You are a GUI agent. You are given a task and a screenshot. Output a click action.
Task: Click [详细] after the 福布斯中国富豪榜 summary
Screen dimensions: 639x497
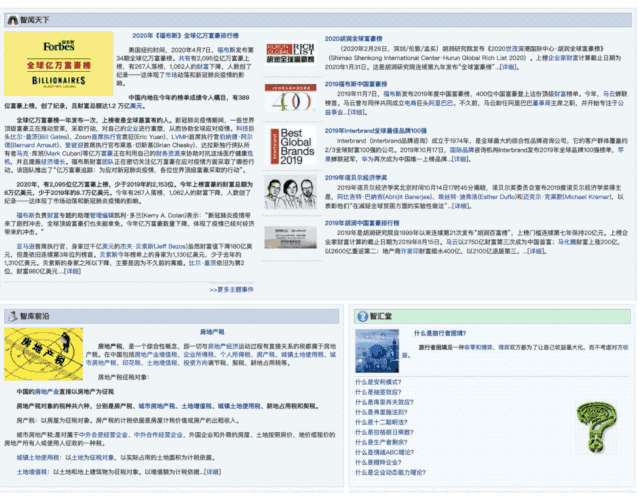355,112
